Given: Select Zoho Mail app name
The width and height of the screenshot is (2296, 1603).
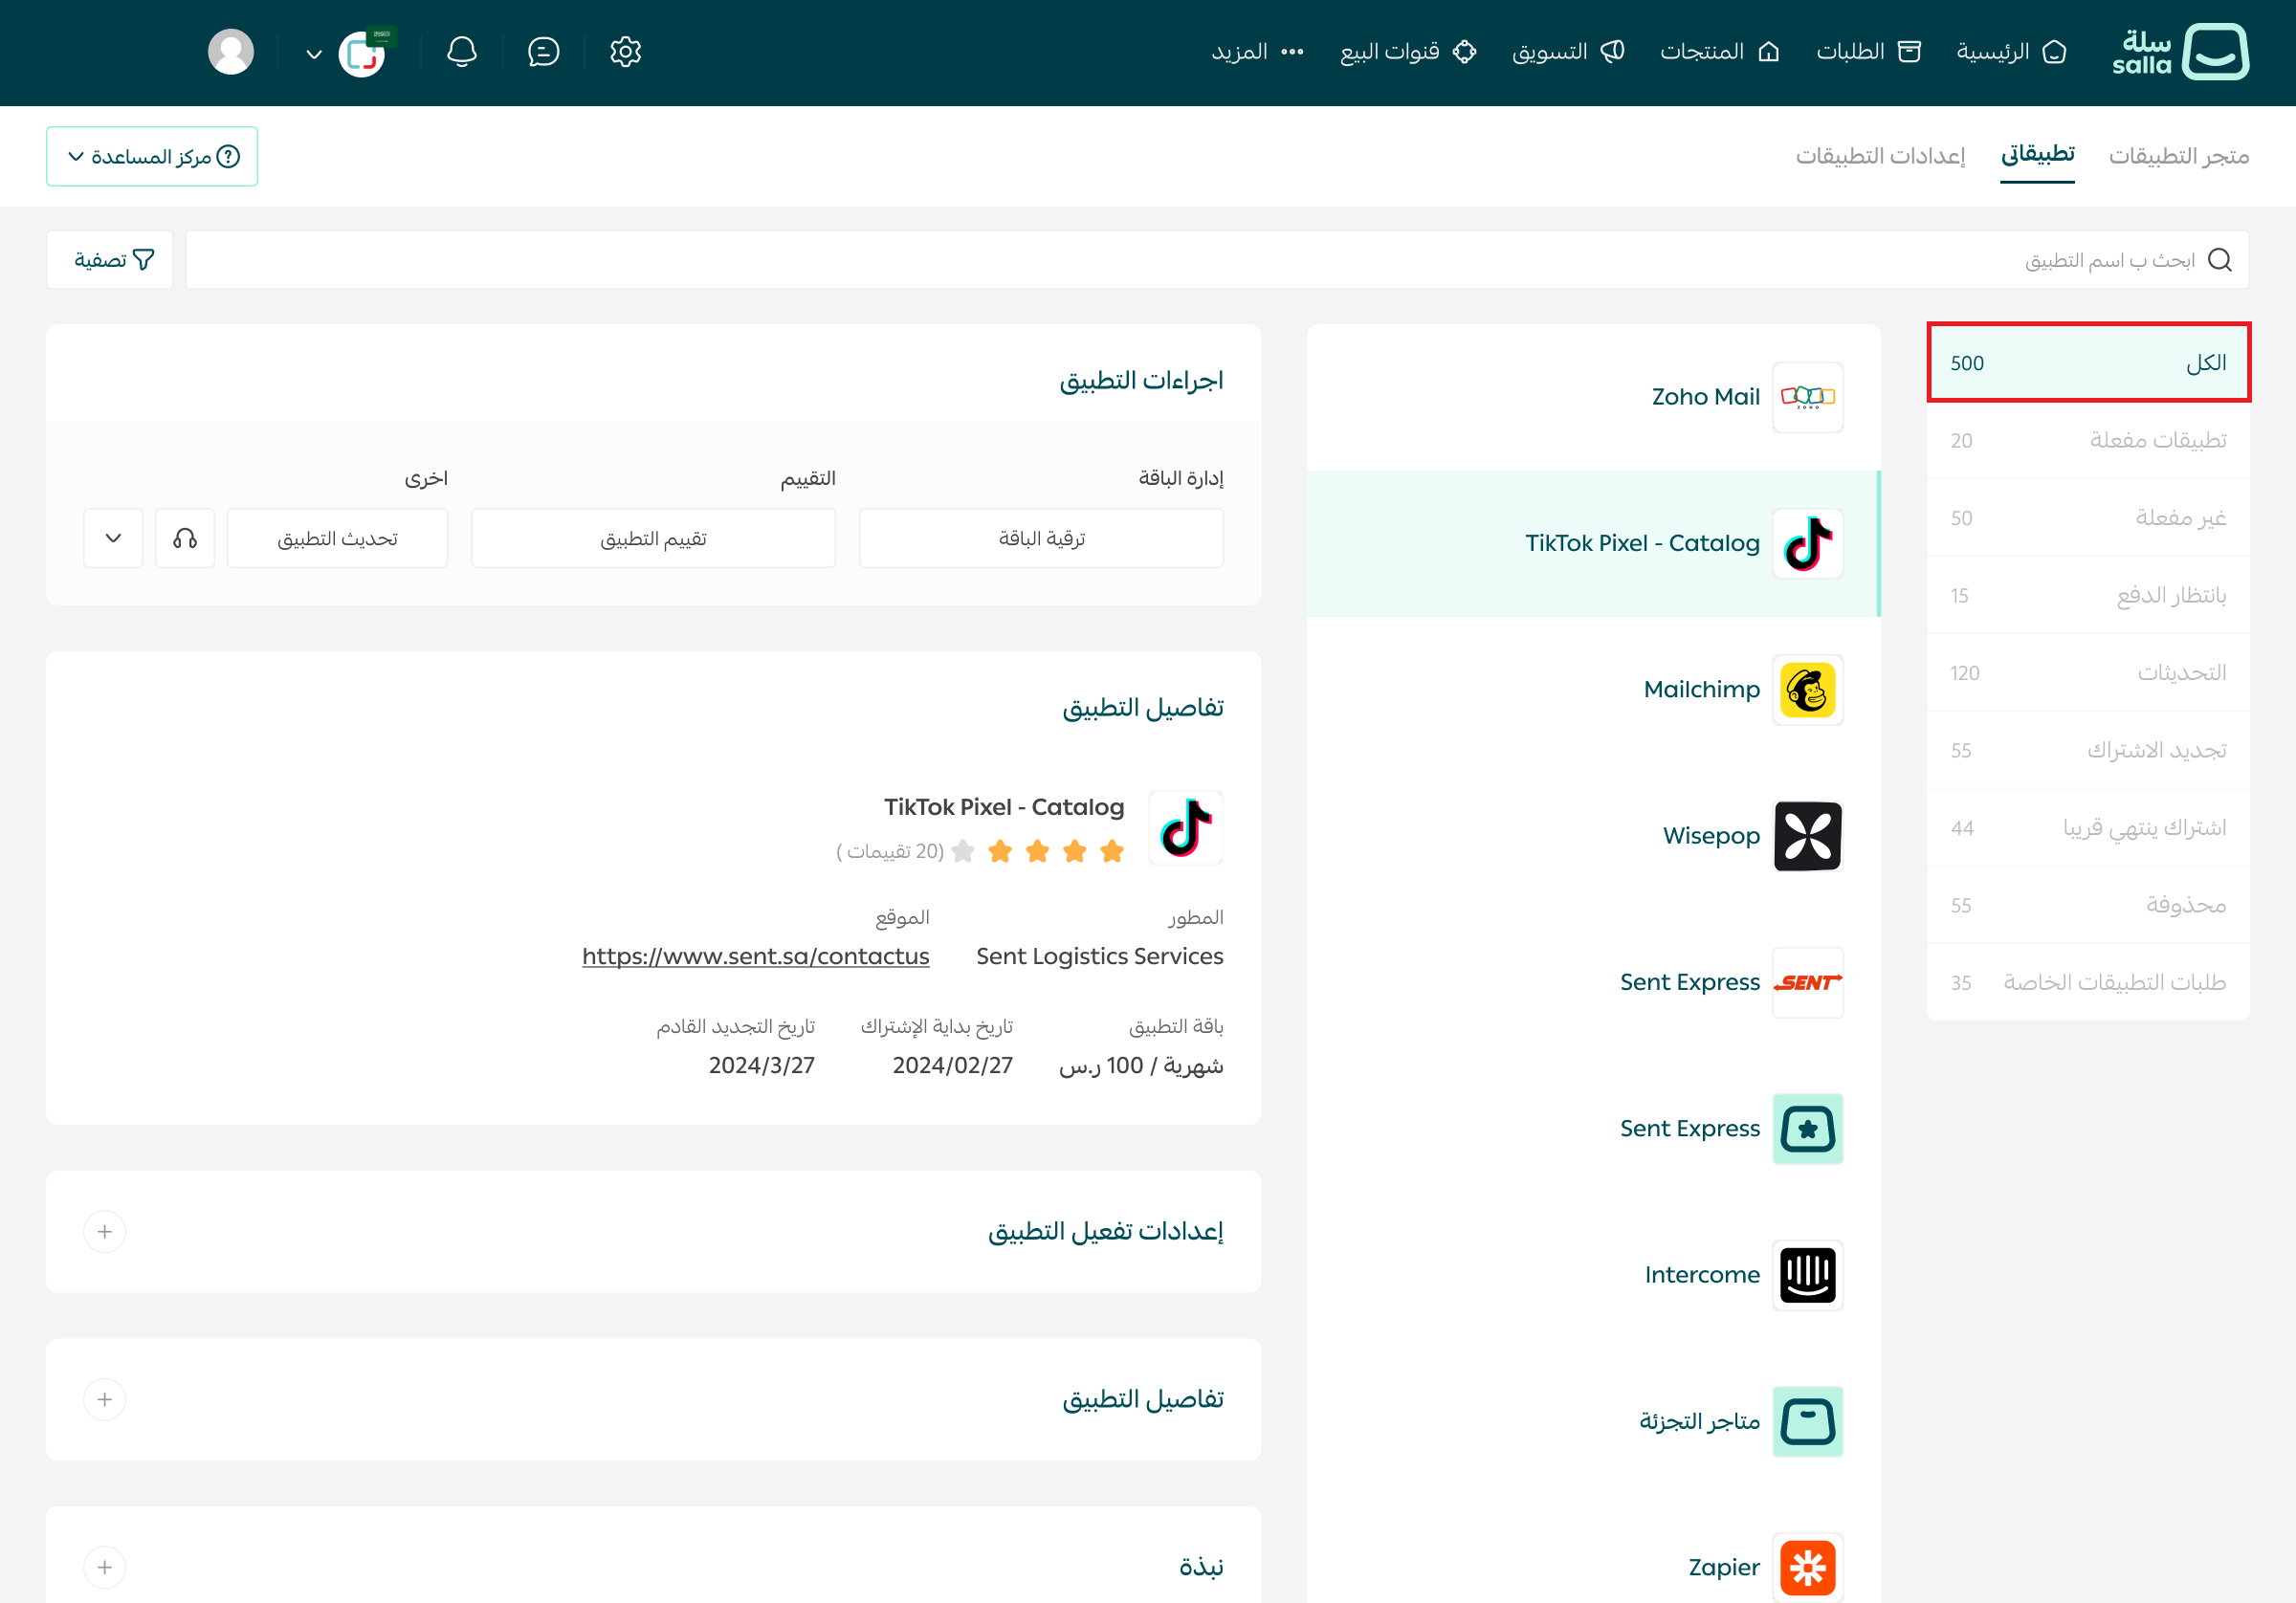Looking at the screenshot, I should 1705,397.
